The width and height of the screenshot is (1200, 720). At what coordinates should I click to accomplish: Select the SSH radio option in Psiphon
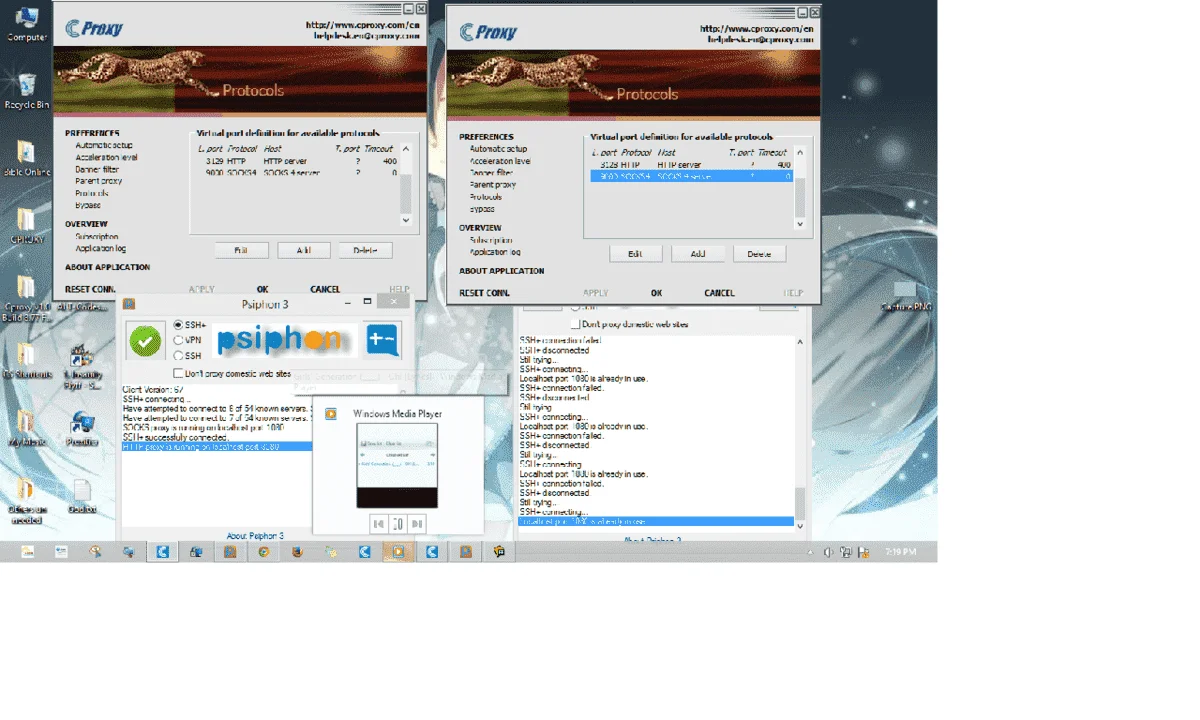coord(179,355)
